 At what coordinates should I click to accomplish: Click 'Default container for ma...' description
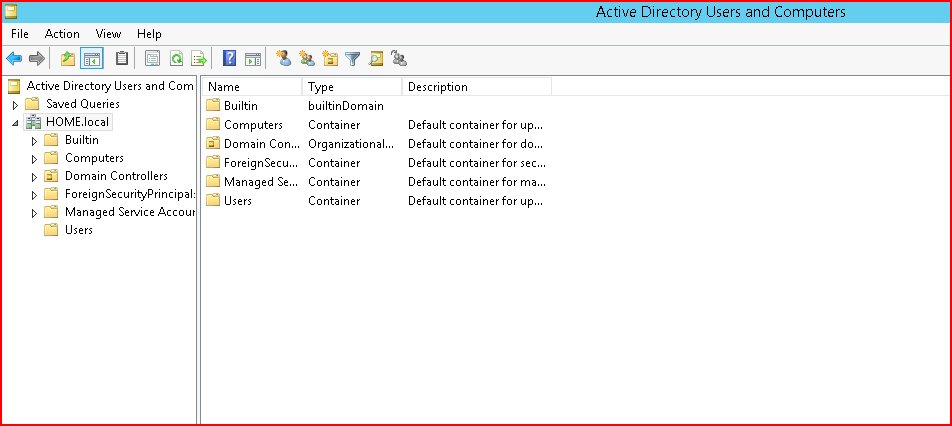pos(477,181)
